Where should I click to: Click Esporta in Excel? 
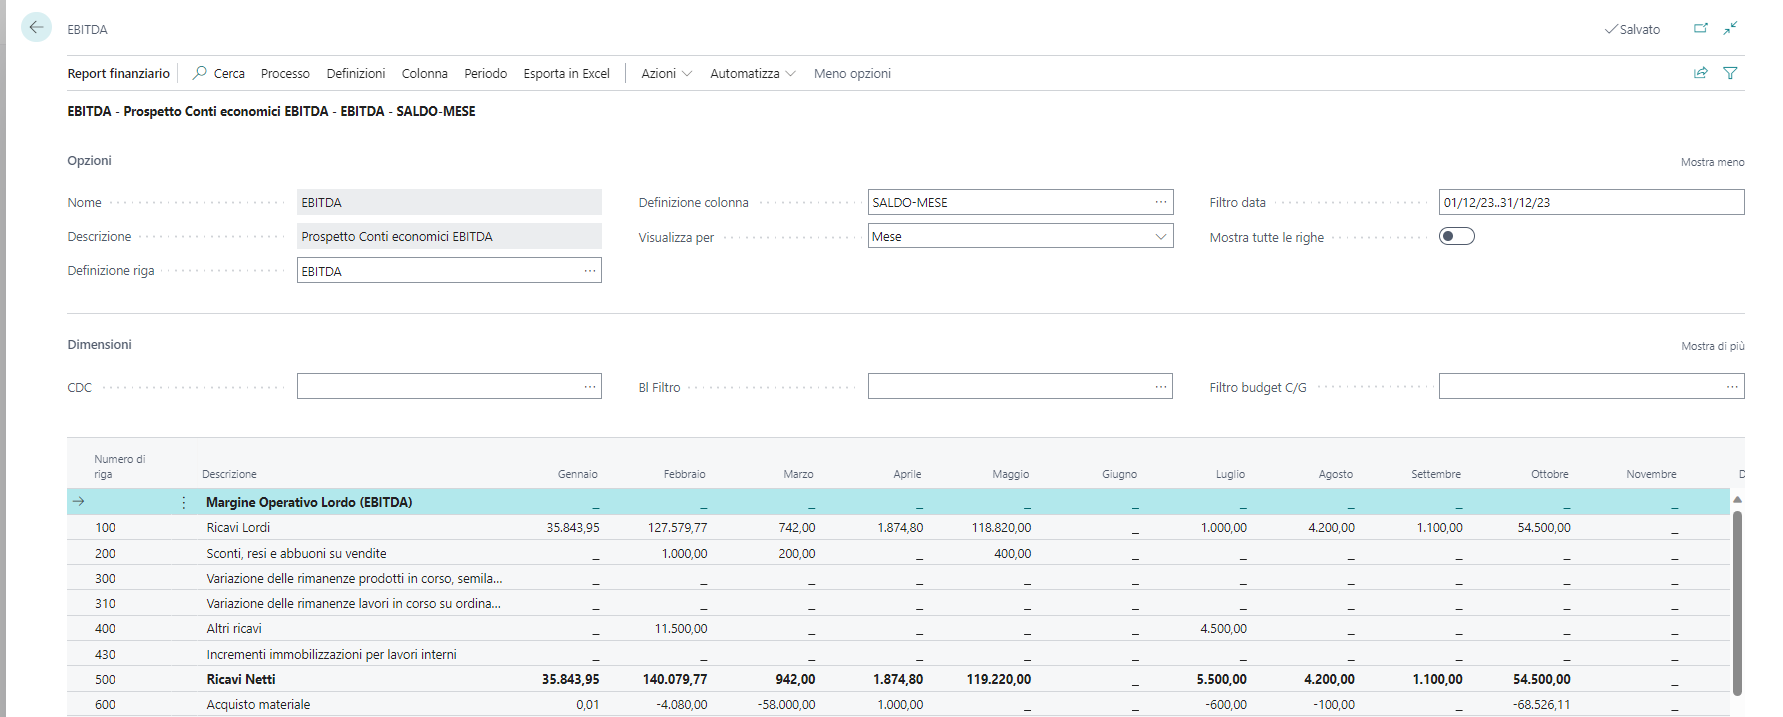566,73
